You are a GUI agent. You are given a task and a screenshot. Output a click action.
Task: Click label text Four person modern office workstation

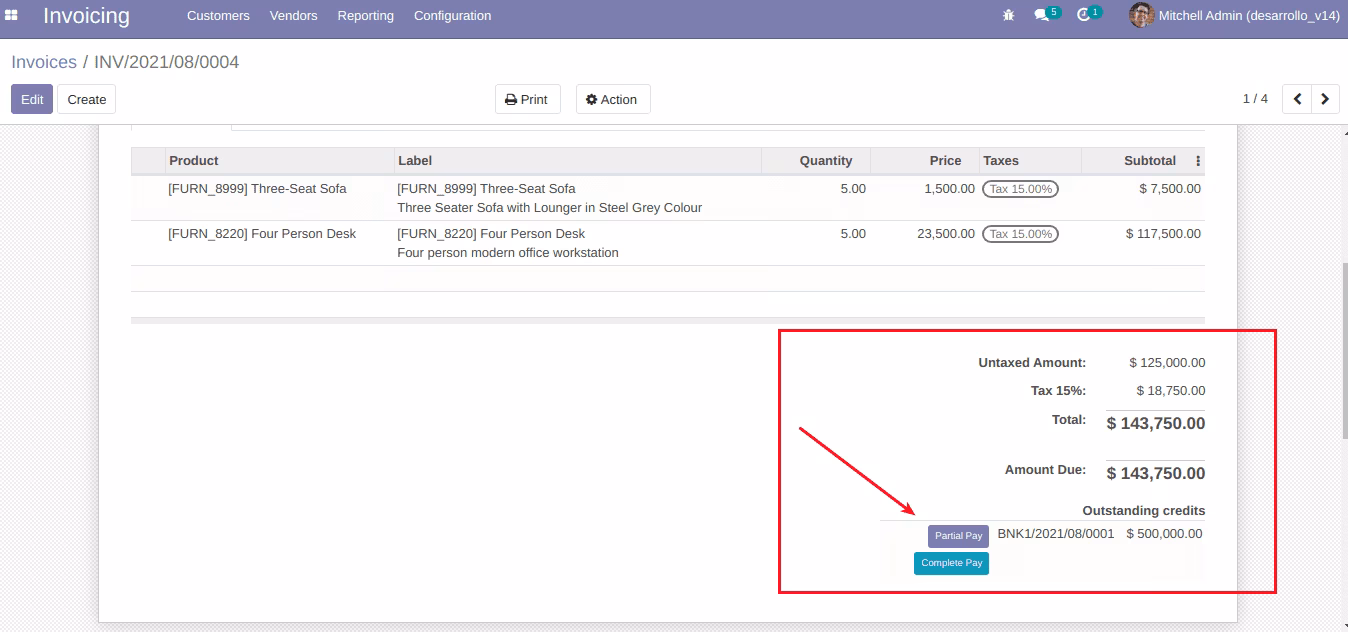click(508, 253)
